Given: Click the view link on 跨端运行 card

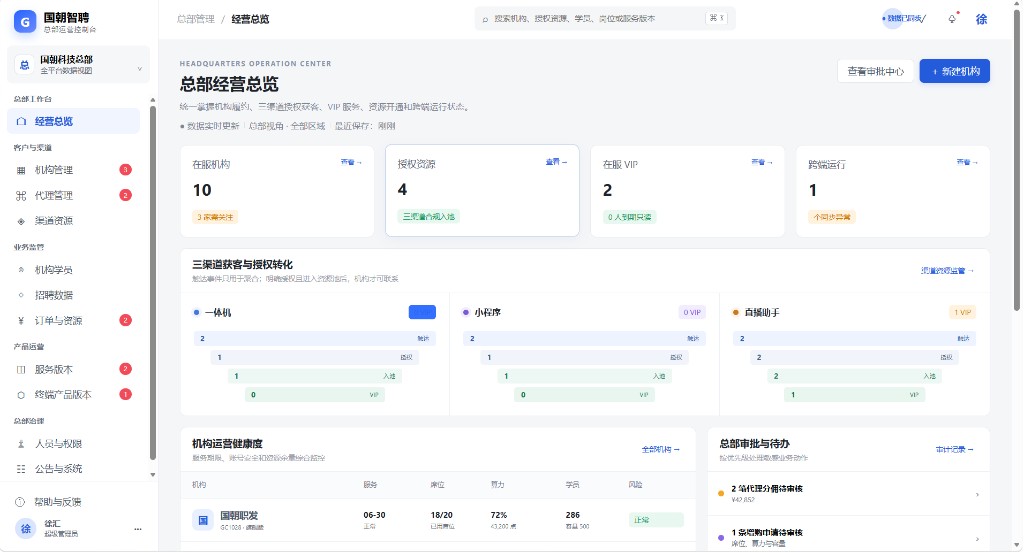Looking at the screenshot, I should (967, 162).
